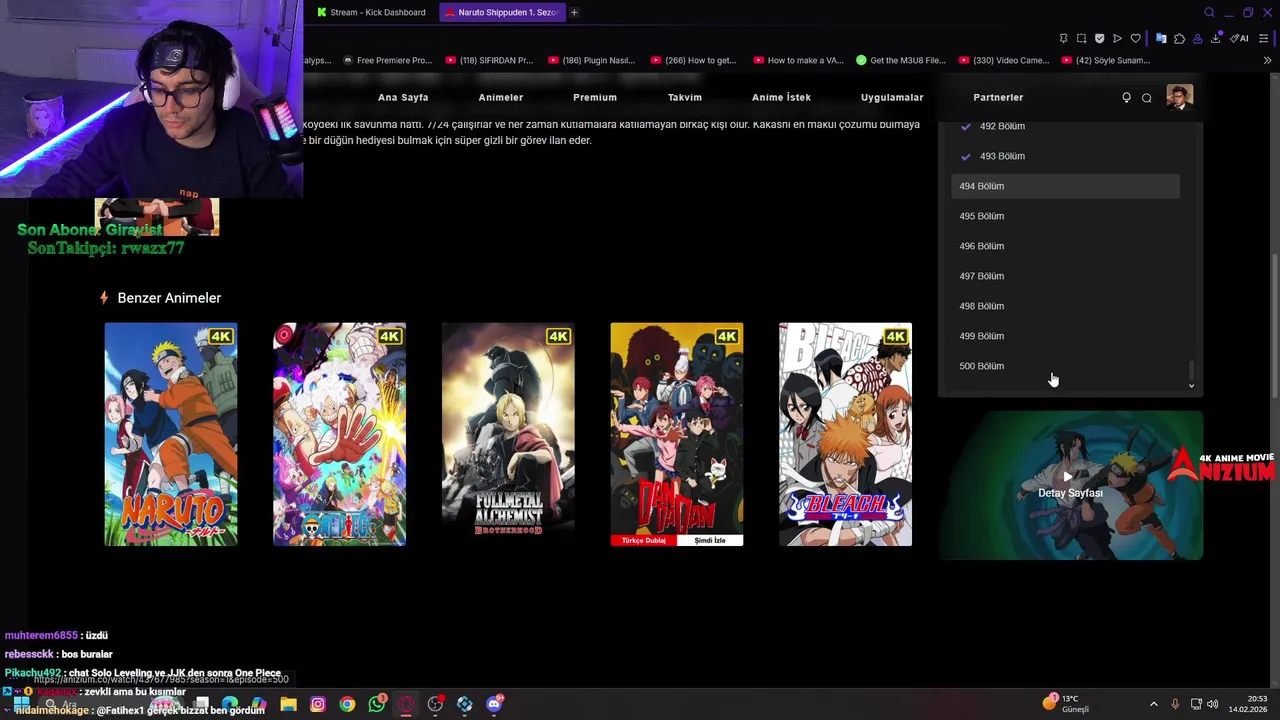Open Fullmetal Alchemist Brotherhood poster
1280x720 pixels.
pyautogui.click(x=508, y=434)
